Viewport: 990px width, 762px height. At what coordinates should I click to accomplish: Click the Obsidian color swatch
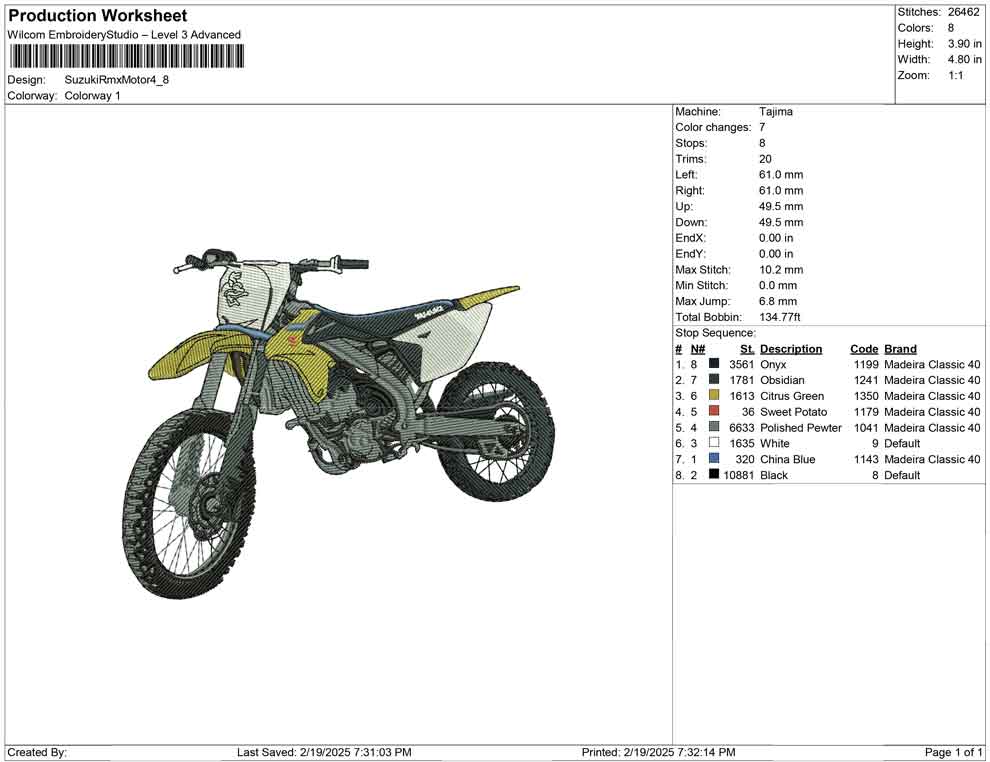click(713, 379)
